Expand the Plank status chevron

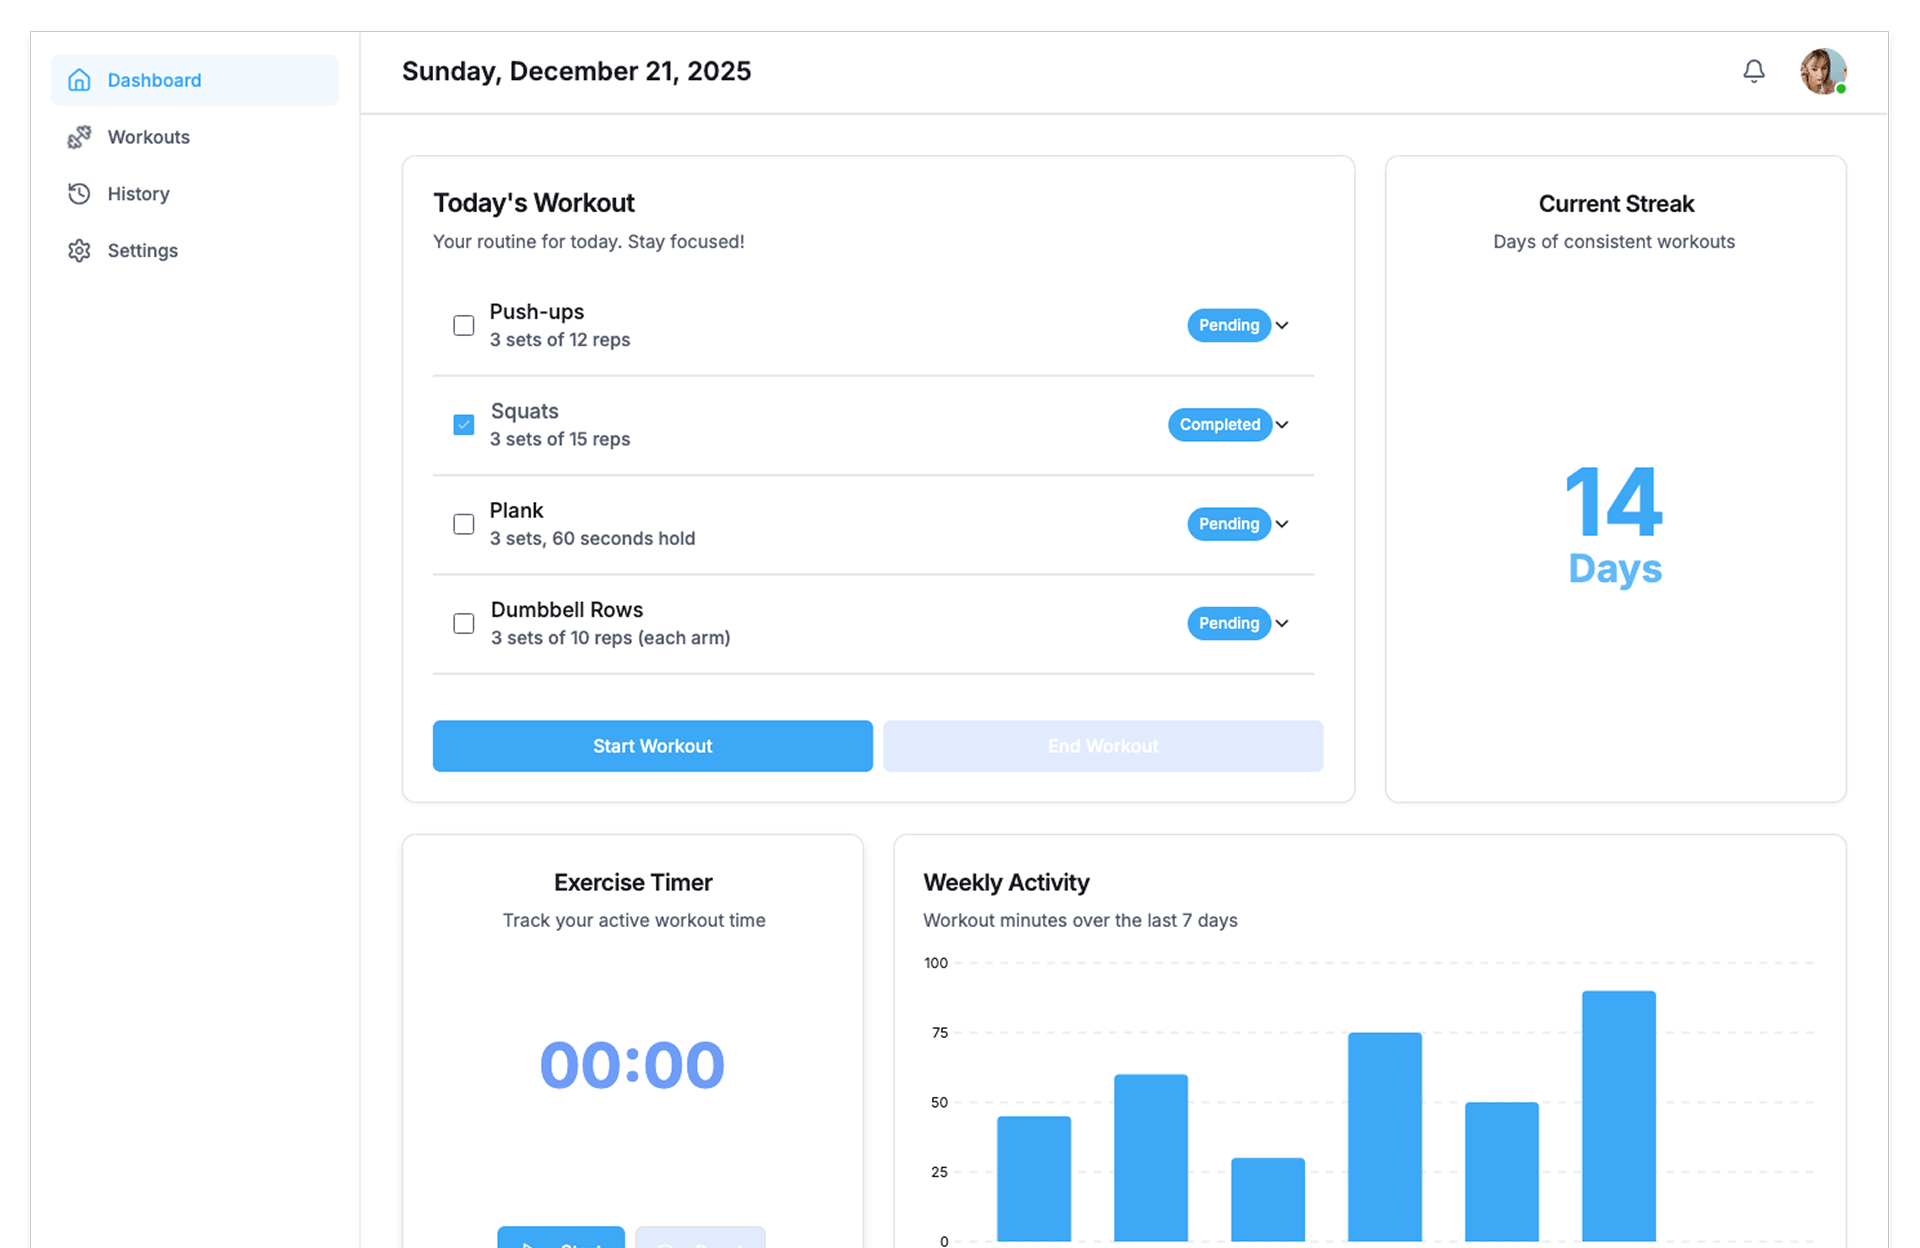pos(1282,524)
